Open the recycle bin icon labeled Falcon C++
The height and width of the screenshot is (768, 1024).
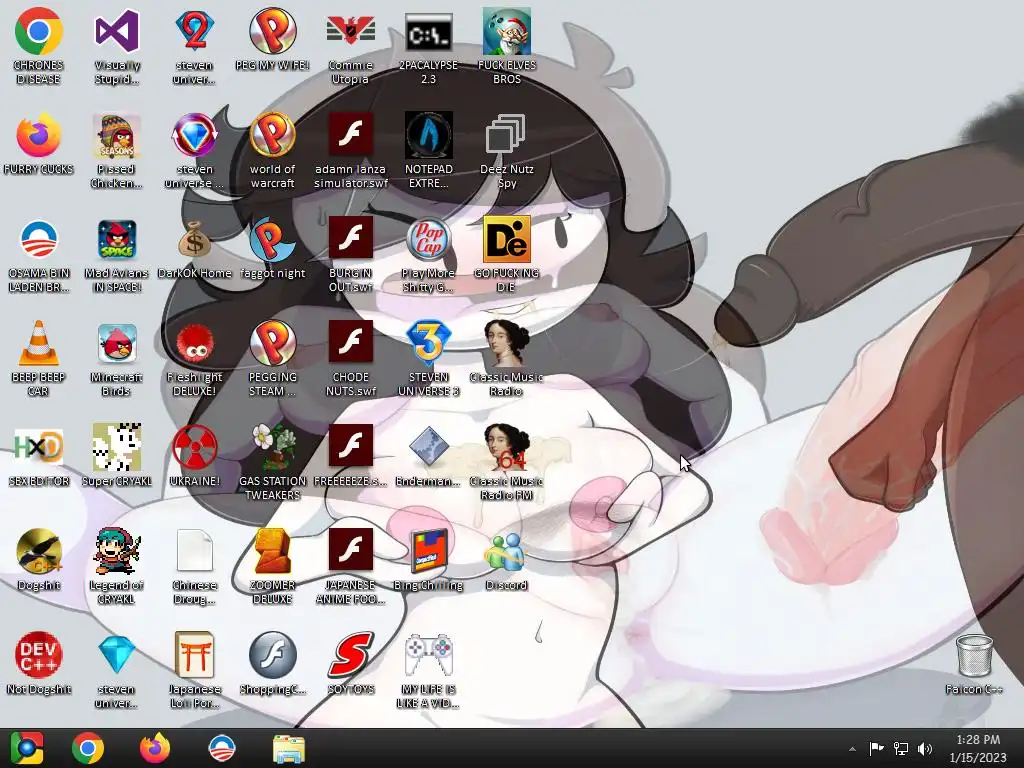974,654
